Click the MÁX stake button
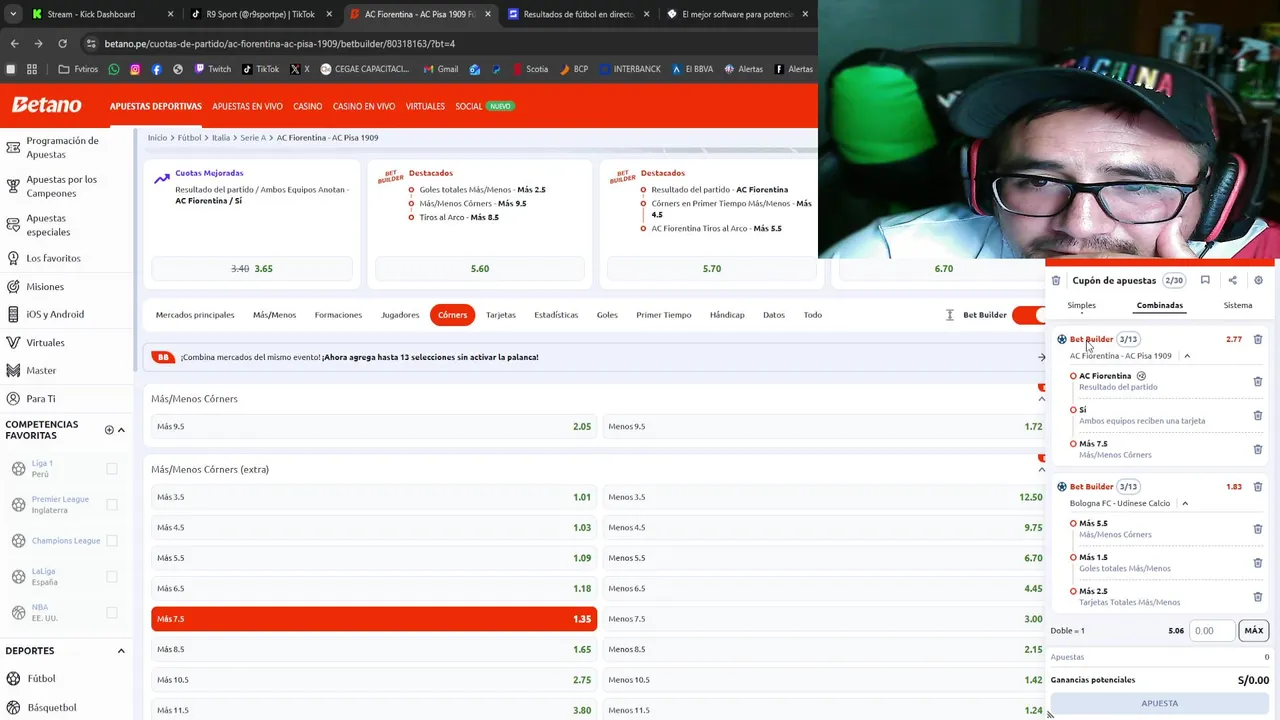Viewport: 1280px width, 720px height. tap(1253, 631)
